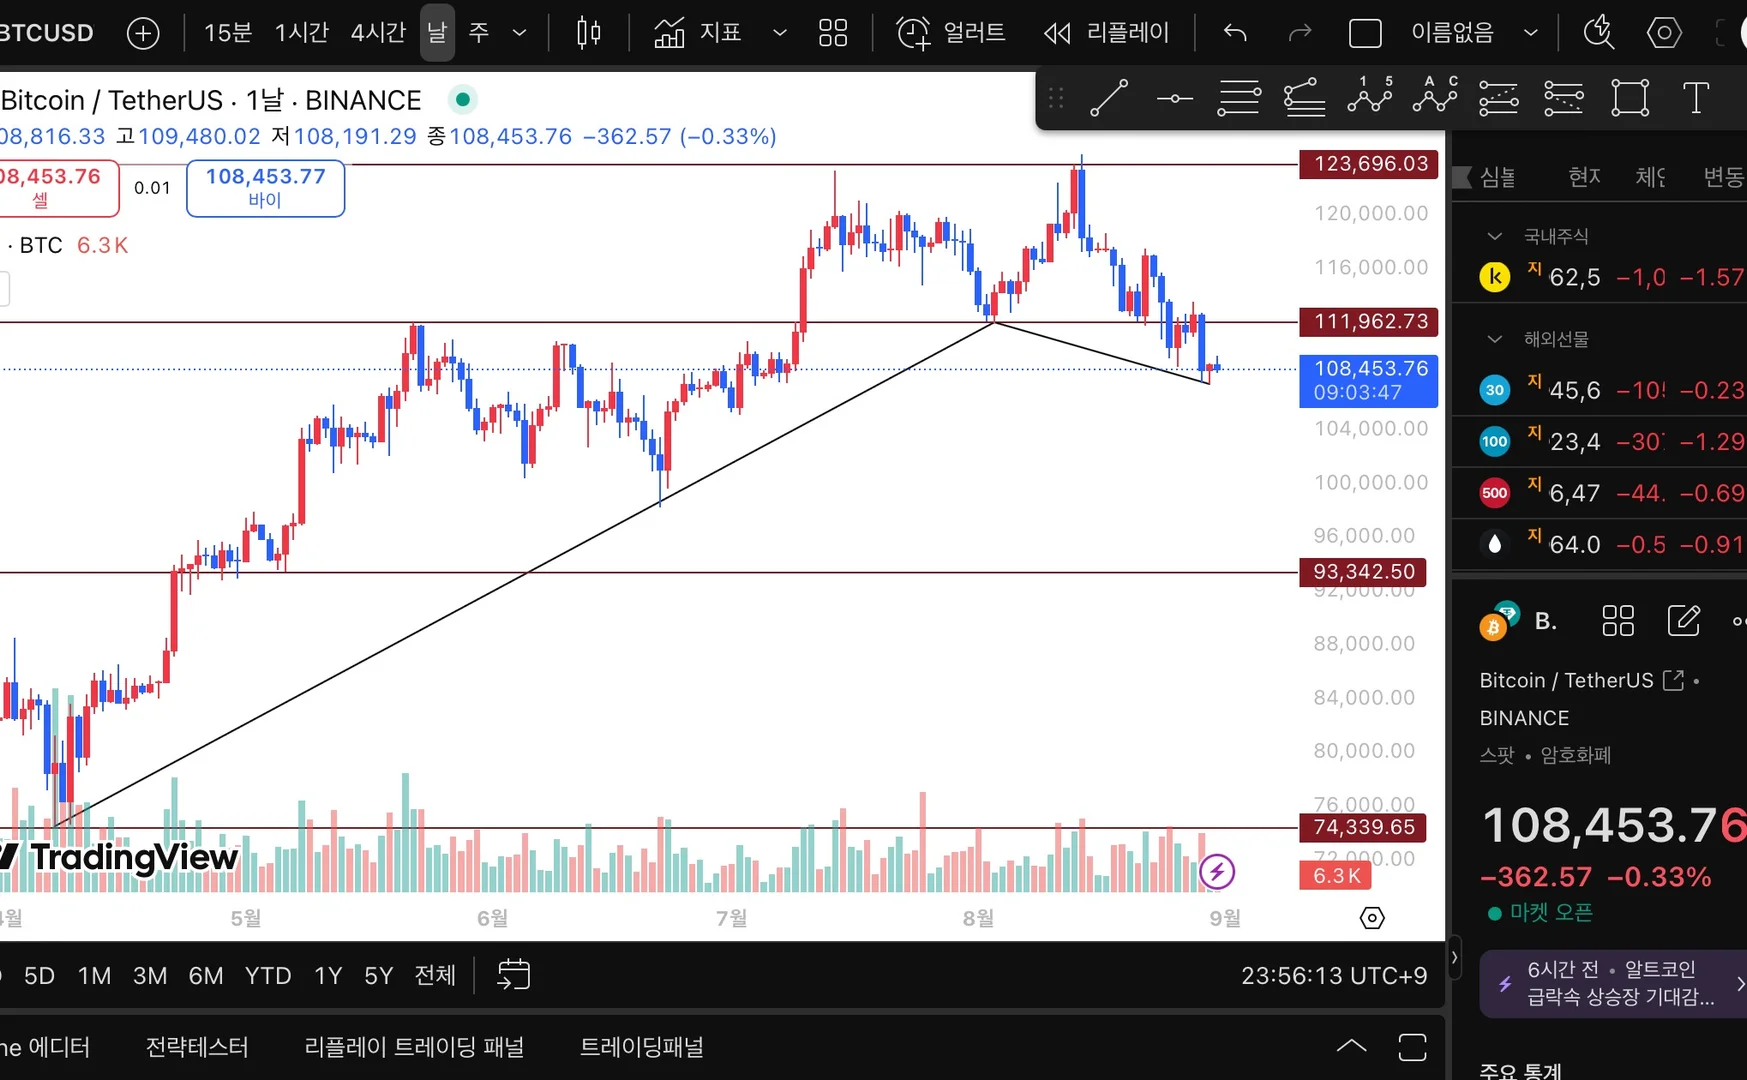Open the timeframe interval dropdown arrow
Image resolution: width=1747 pixels, height=1080 pixels.
519,33
